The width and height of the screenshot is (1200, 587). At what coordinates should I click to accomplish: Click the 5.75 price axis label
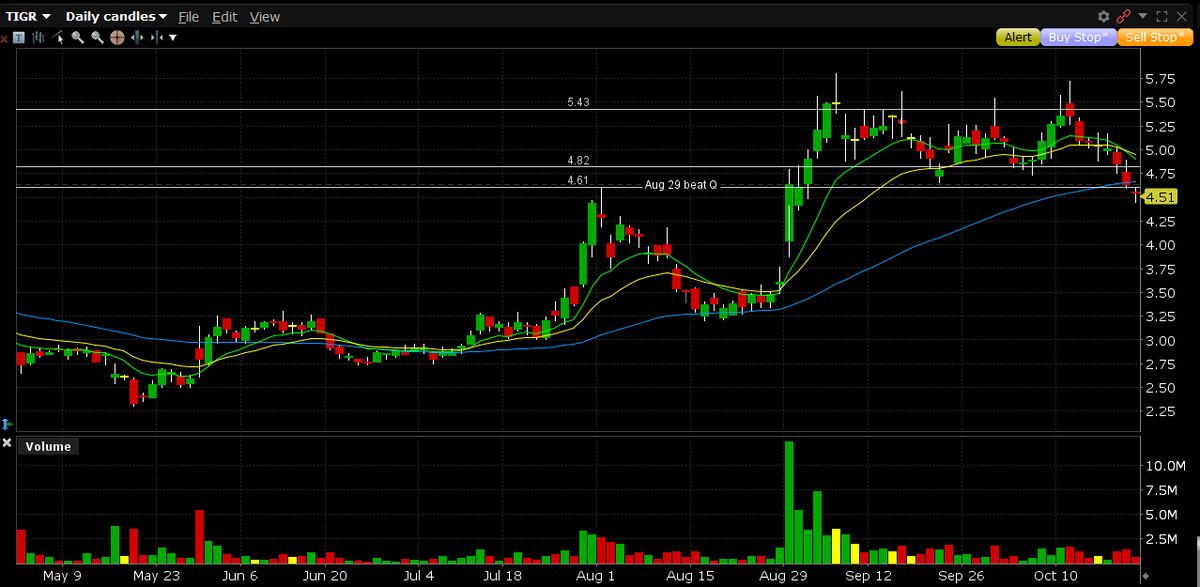coord(1160,78)
